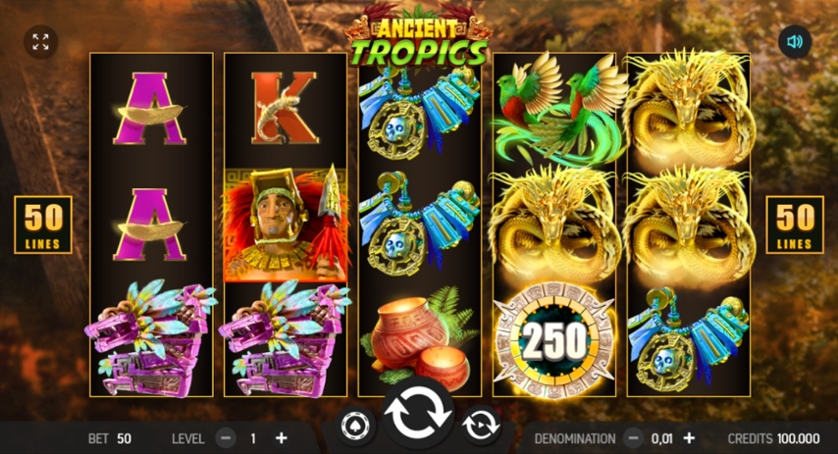Toggle fullscreen mode

(x=41, y=42)
